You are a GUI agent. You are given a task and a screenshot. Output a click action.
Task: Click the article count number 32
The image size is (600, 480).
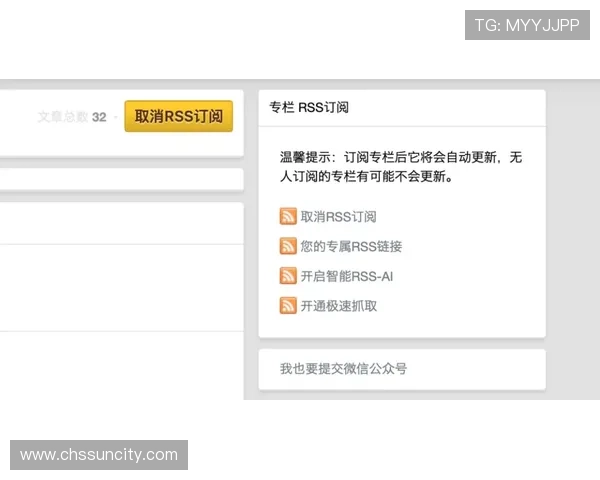point(99,117)
